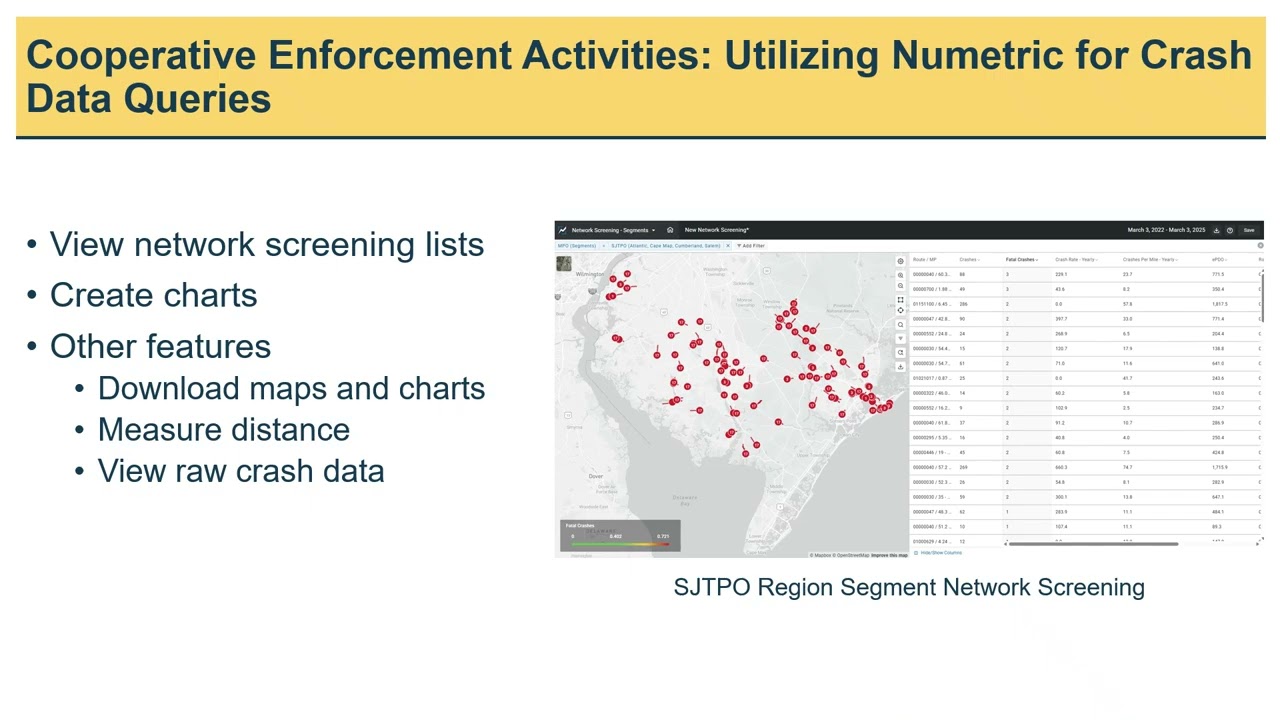Click the Route / MP column header
The image size is (1280, 720).
[x=925, y=260]
